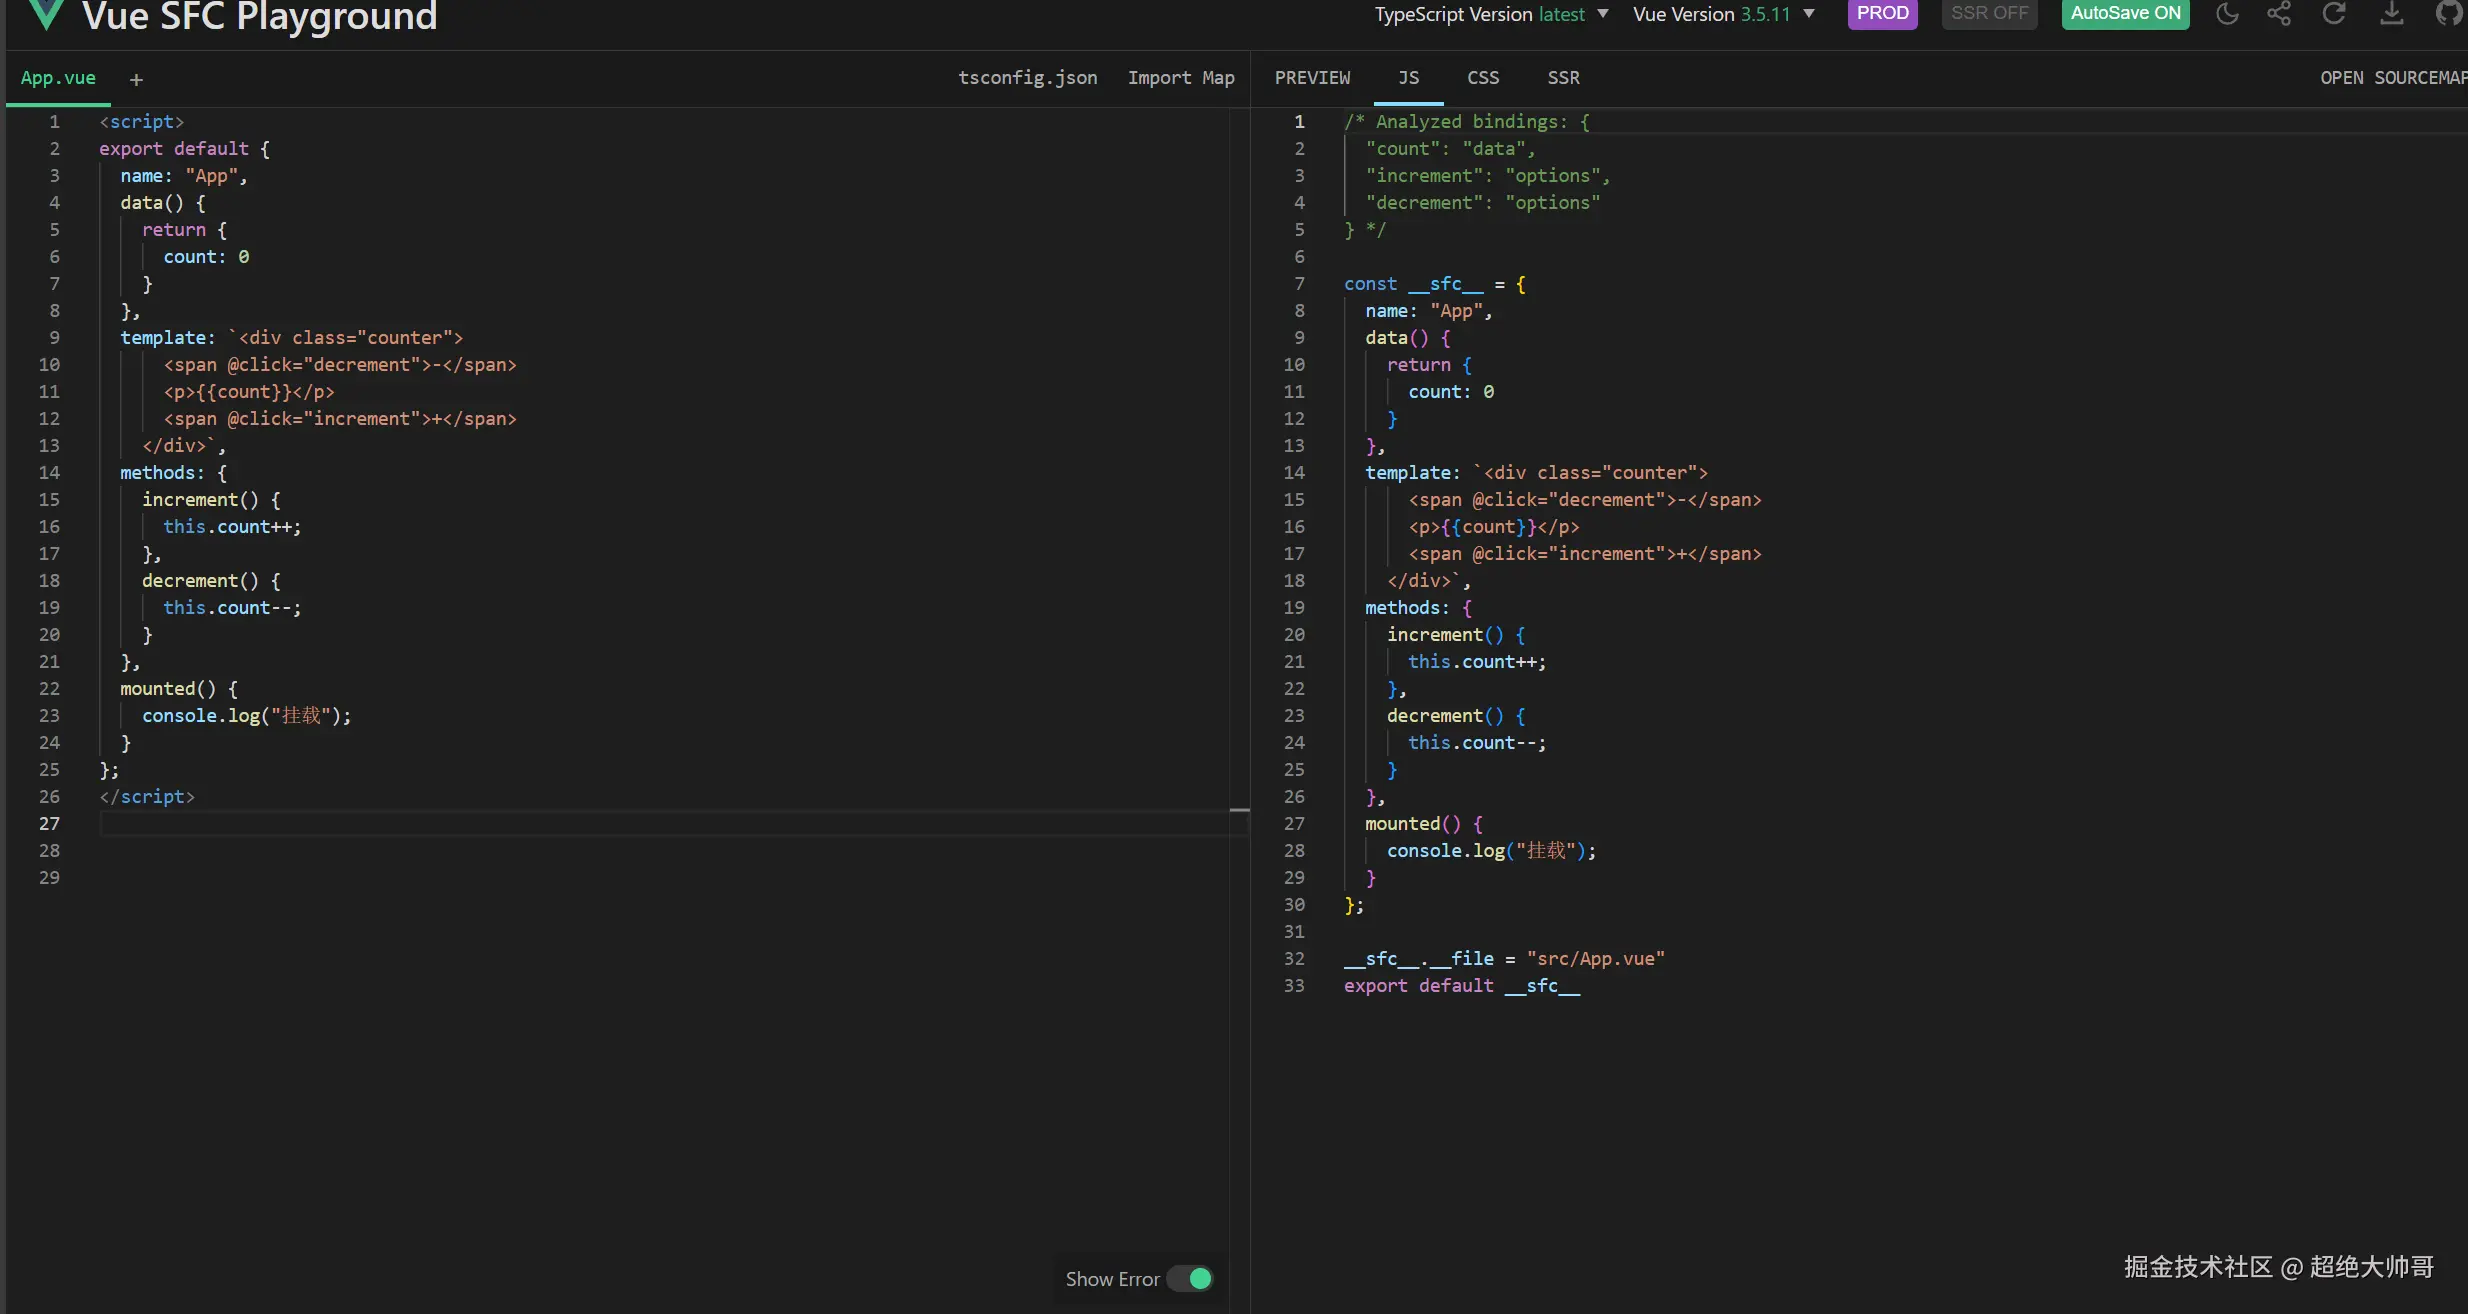Image resolution: width=2468 pixels, height=1314 pixels.
Task: Open tsconfig.json file
Action: (x=1027, y=78)
